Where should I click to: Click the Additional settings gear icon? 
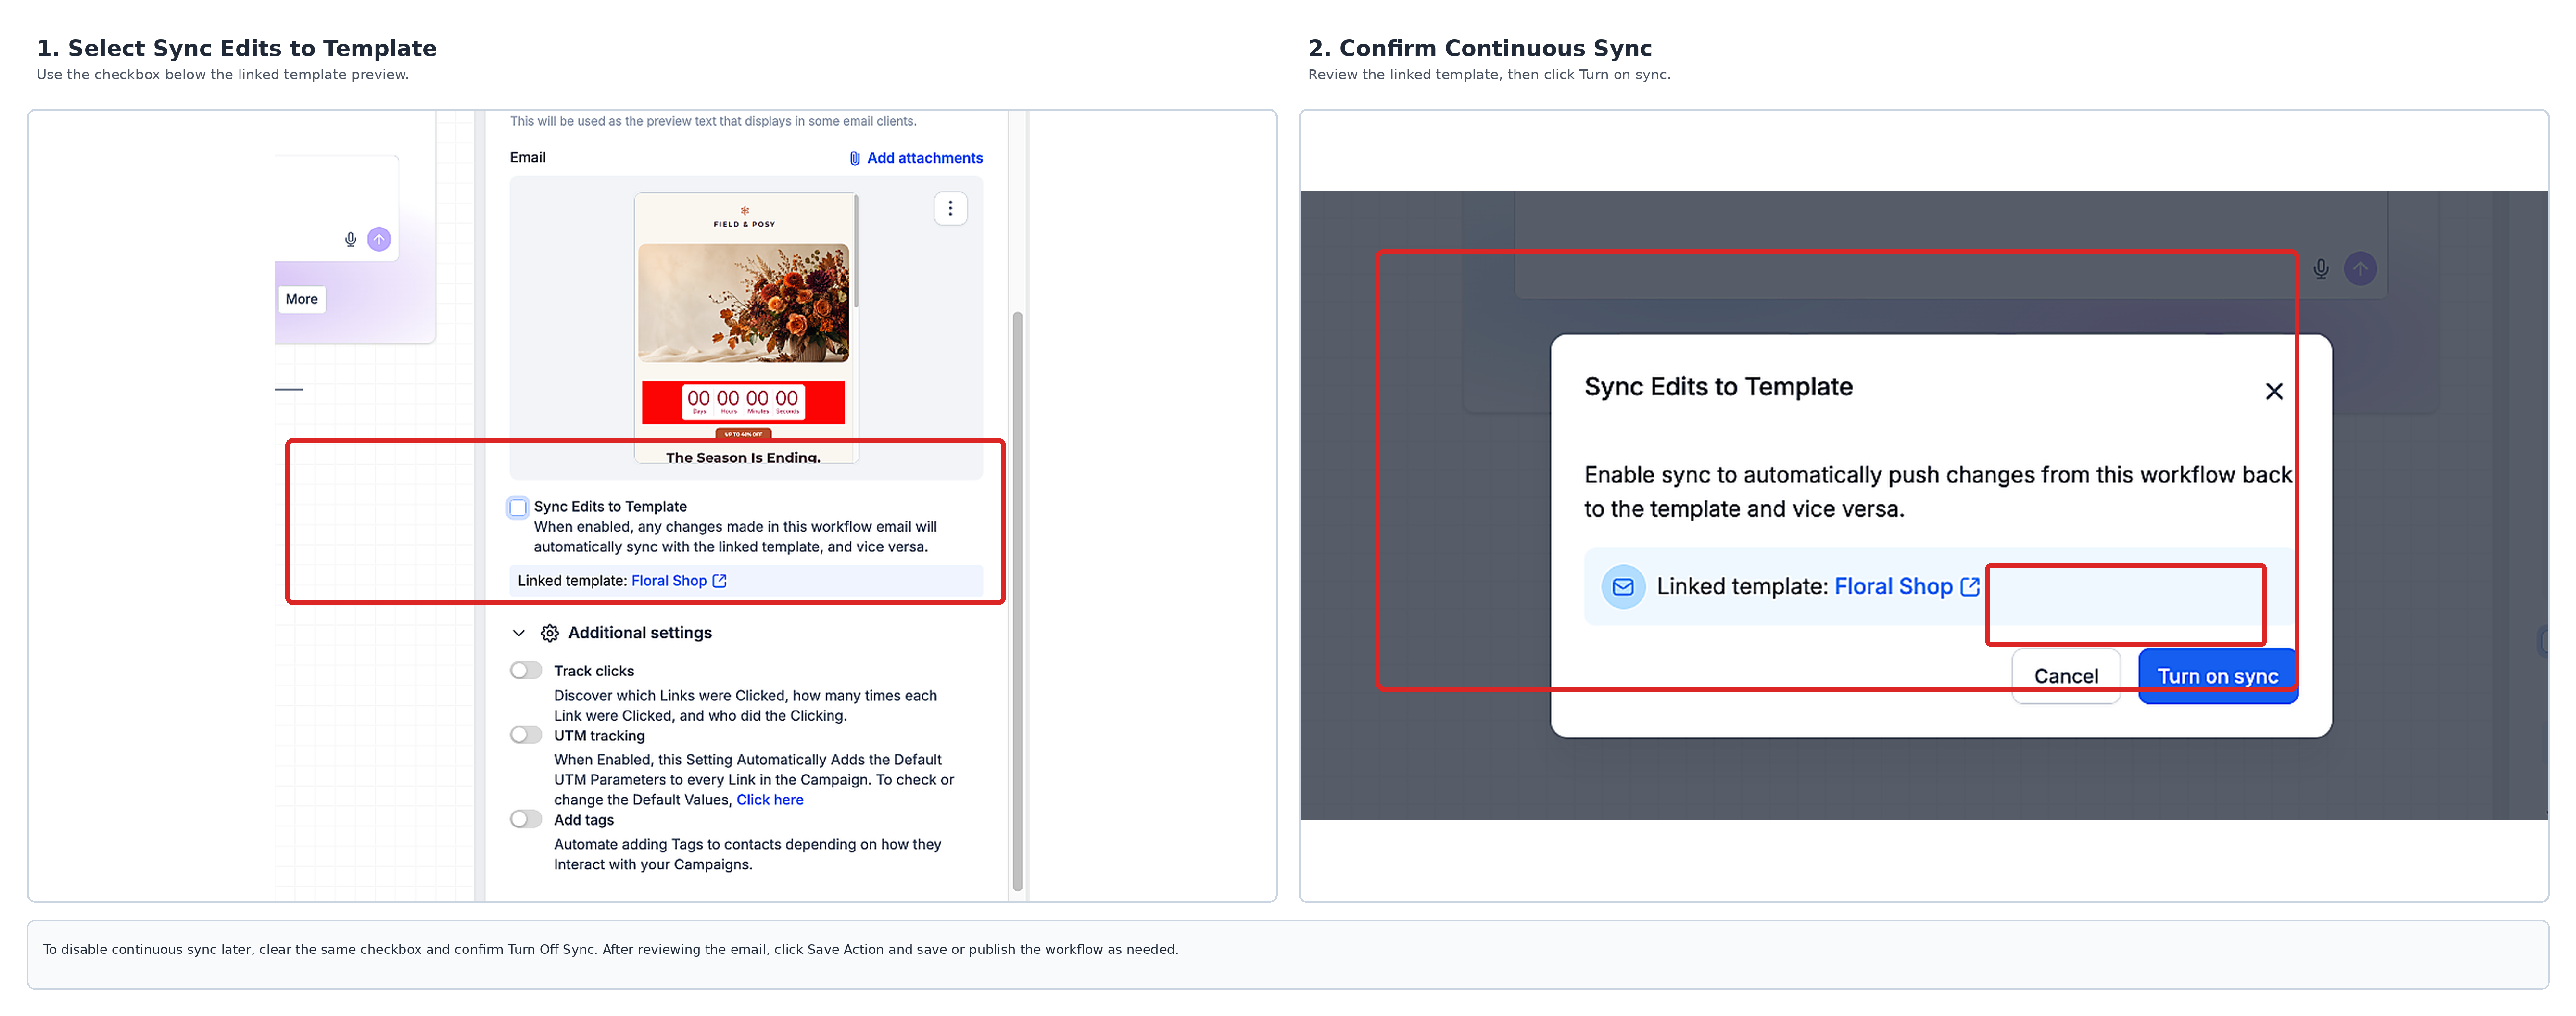coord(550,633)
